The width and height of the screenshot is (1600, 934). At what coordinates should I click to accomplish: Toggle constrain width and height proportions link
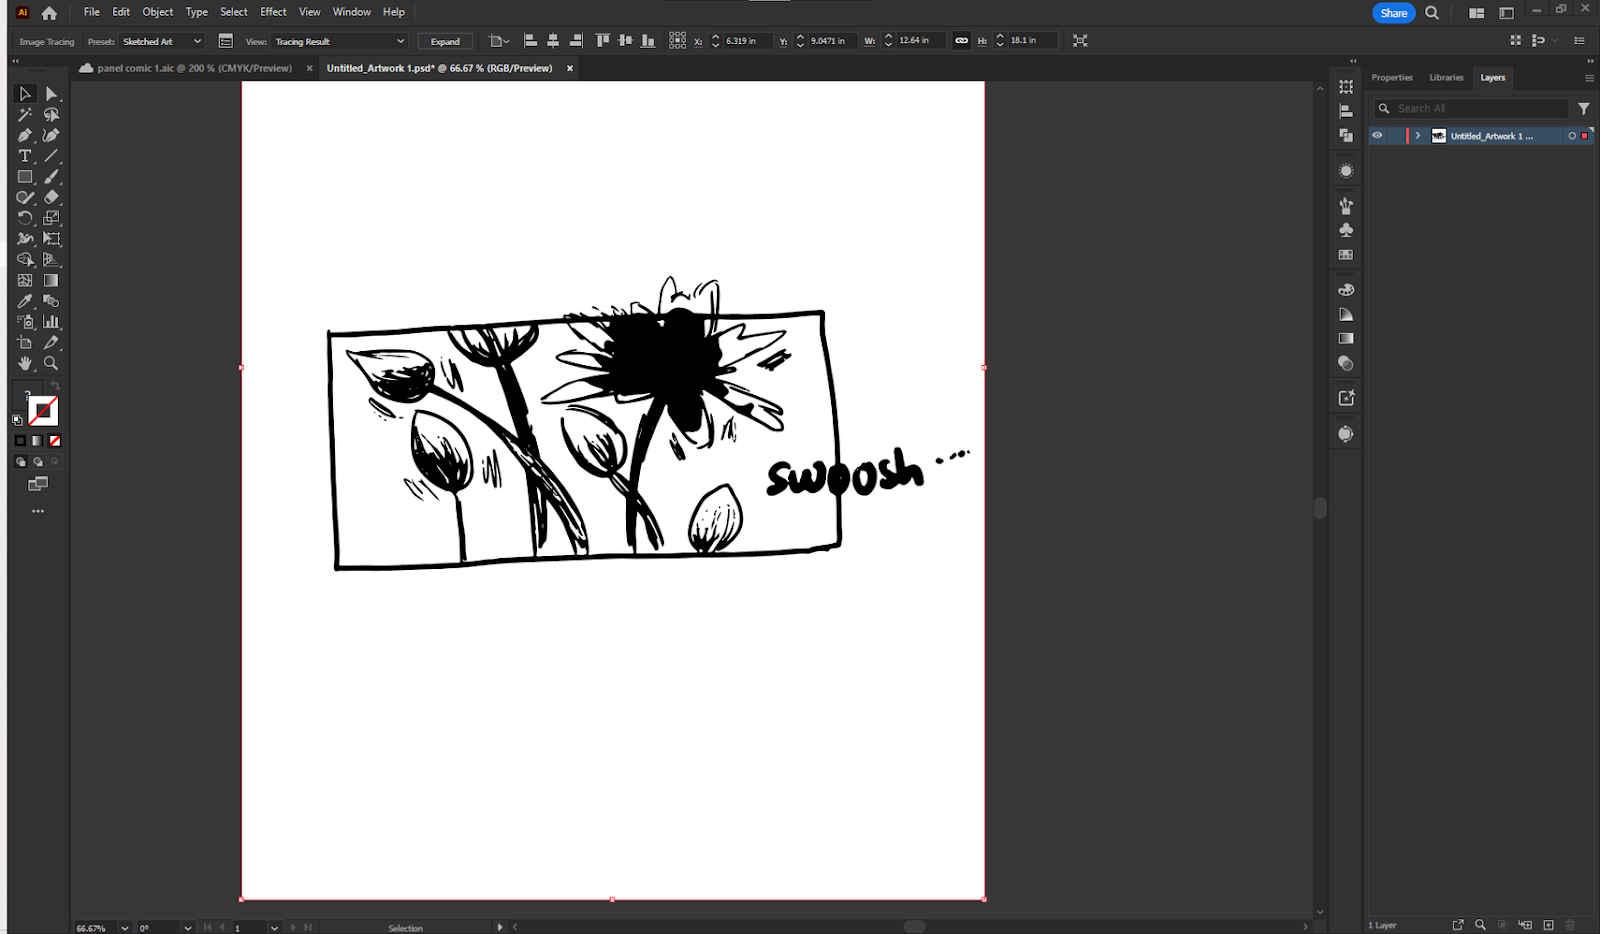point(961,41)
